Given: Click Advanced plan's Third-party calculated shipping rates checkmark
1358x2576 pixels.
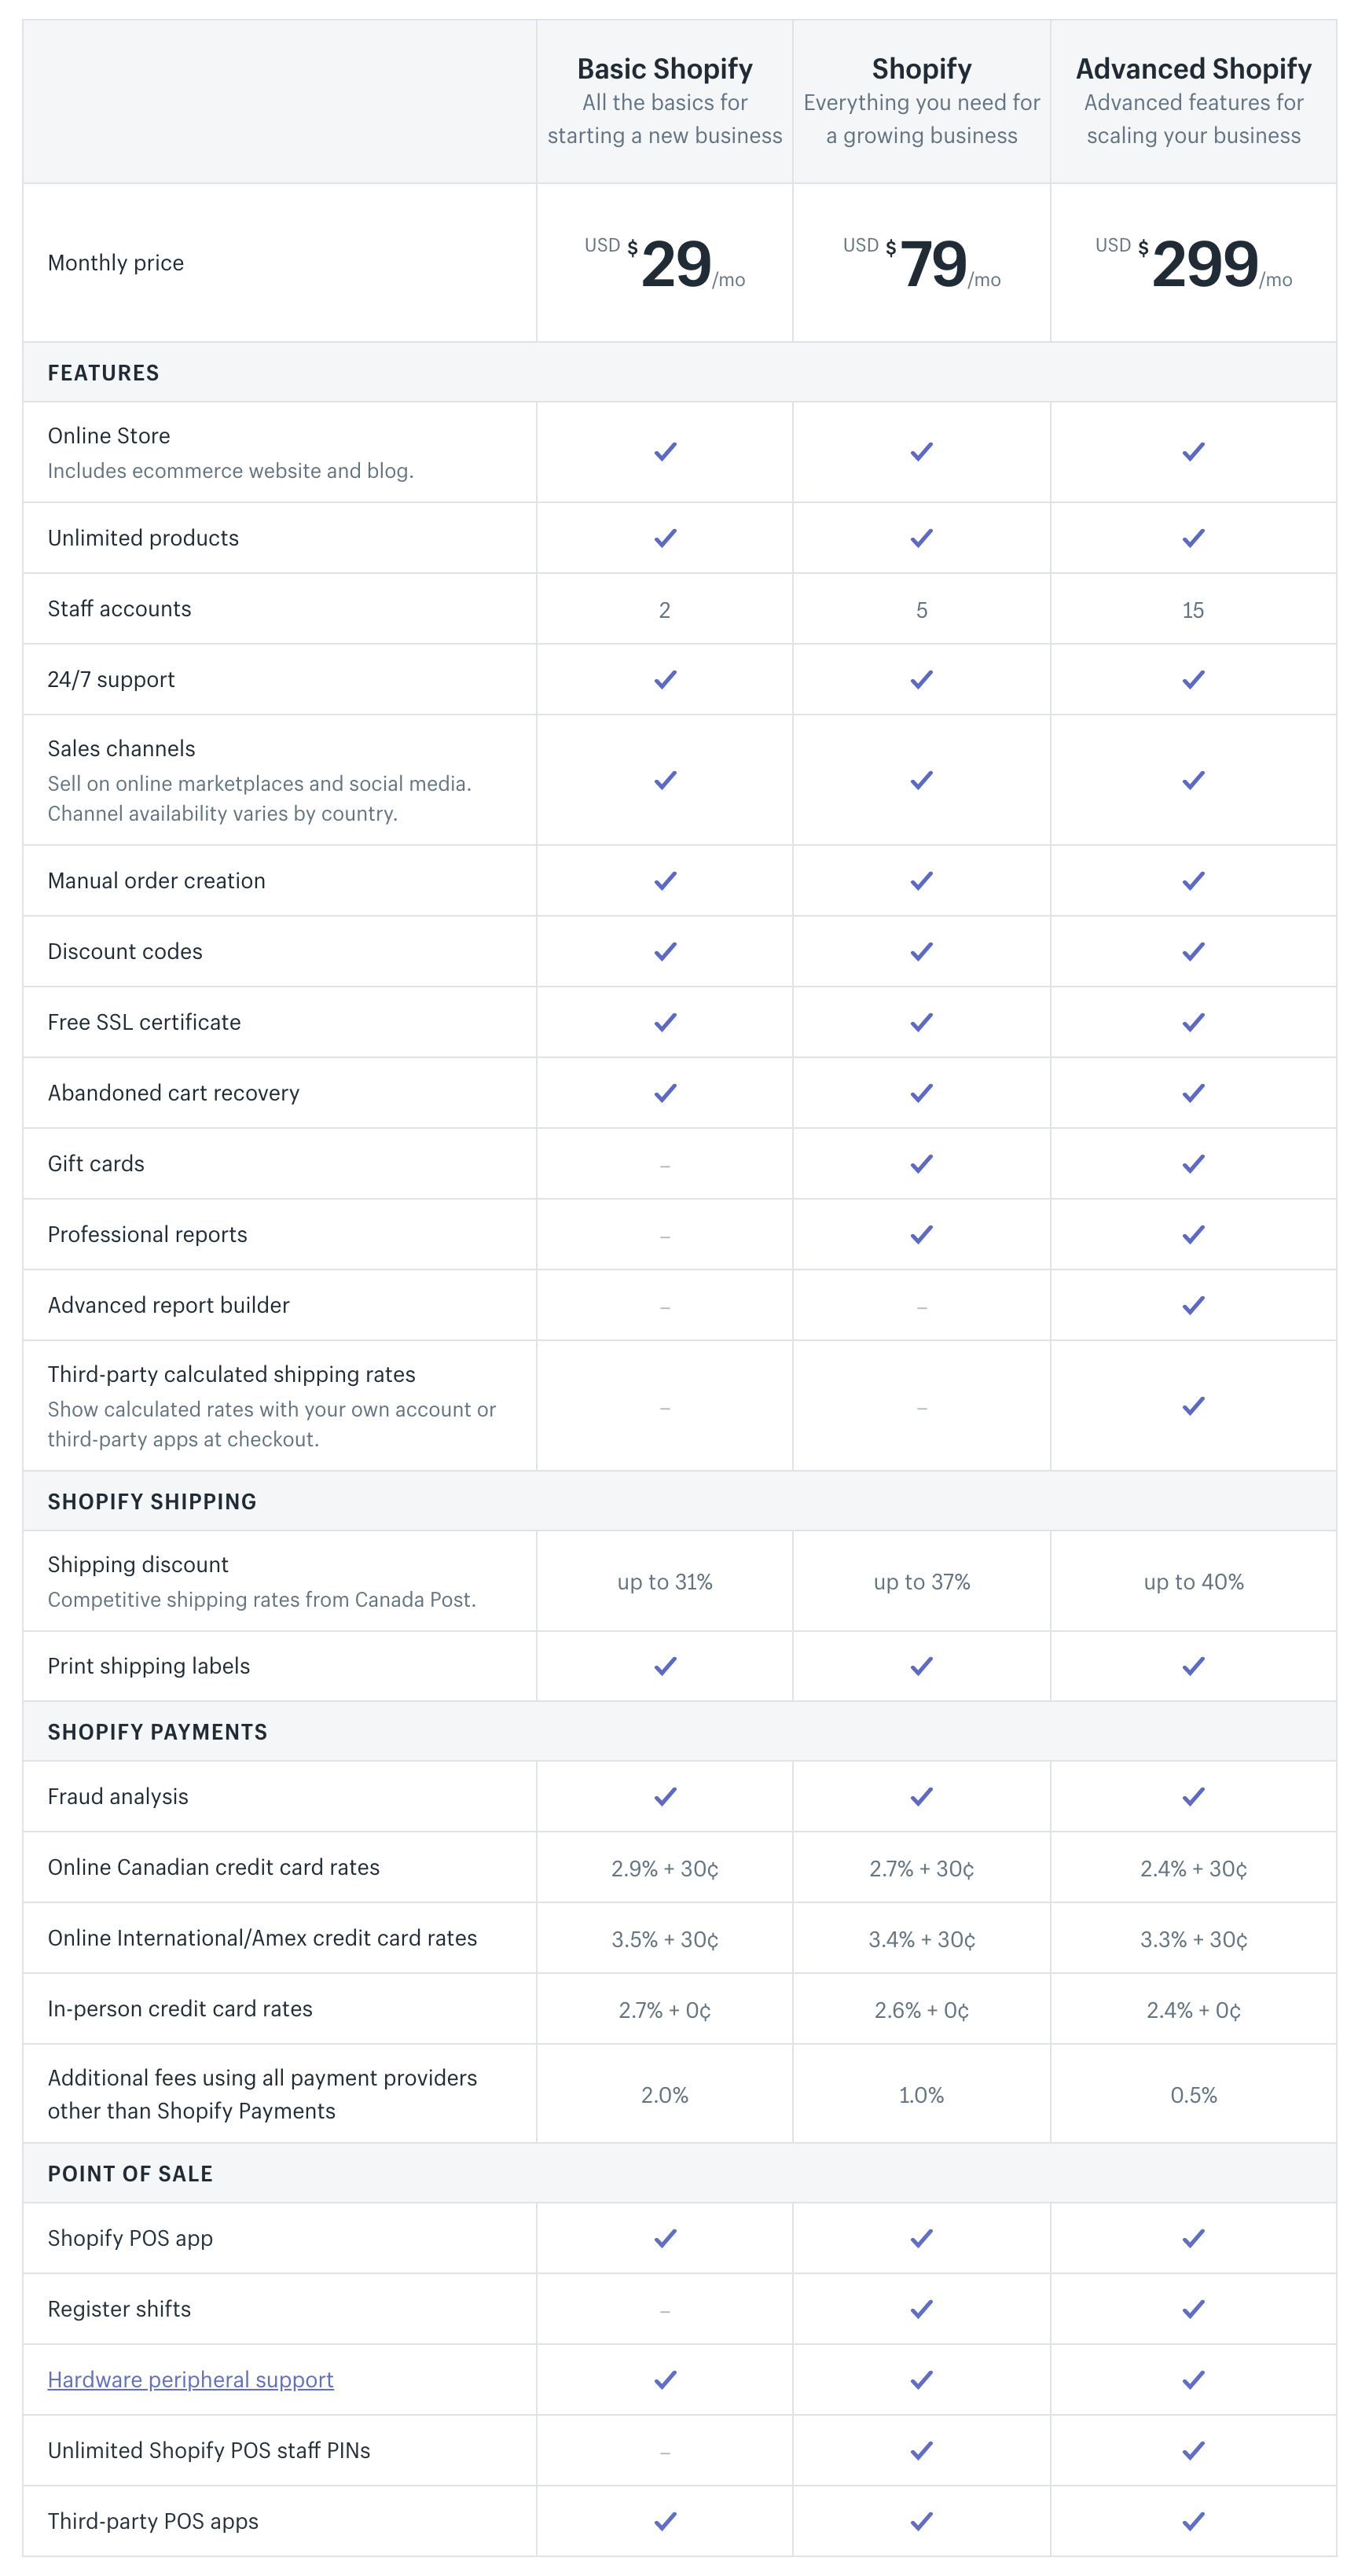Looking at the screenshot, I should [1193, 1406].
